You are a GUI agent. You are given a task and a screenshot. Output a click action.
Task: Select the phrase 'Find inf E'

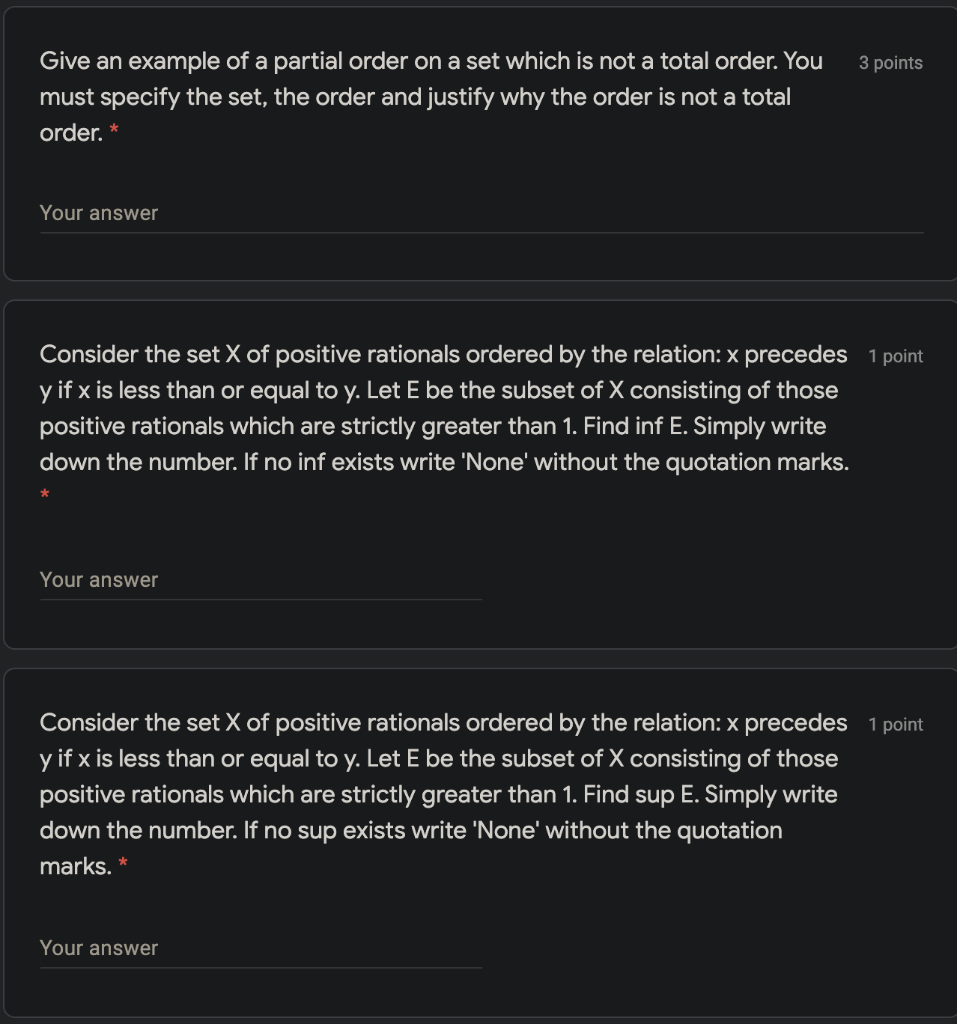tap(632, 426)
